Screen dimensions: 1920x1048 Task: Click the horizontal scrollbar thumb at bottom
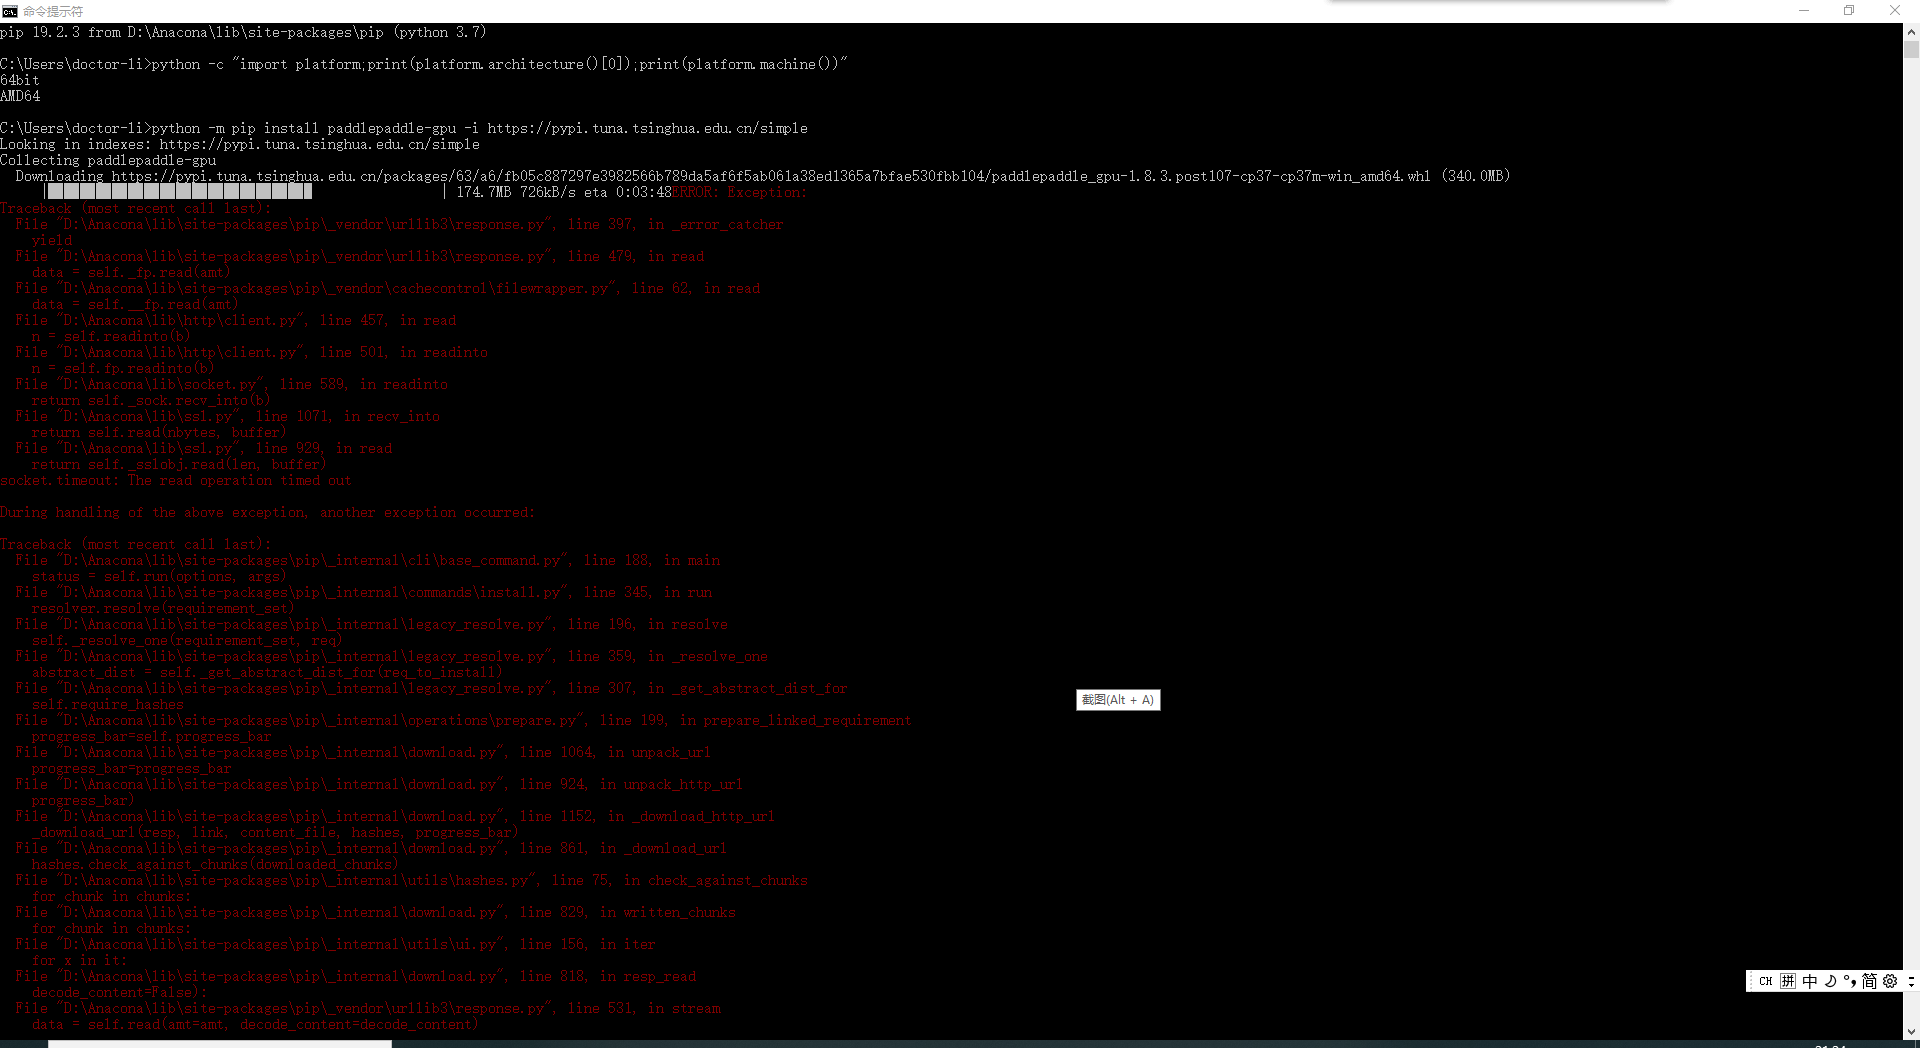tap(220, 1044)
